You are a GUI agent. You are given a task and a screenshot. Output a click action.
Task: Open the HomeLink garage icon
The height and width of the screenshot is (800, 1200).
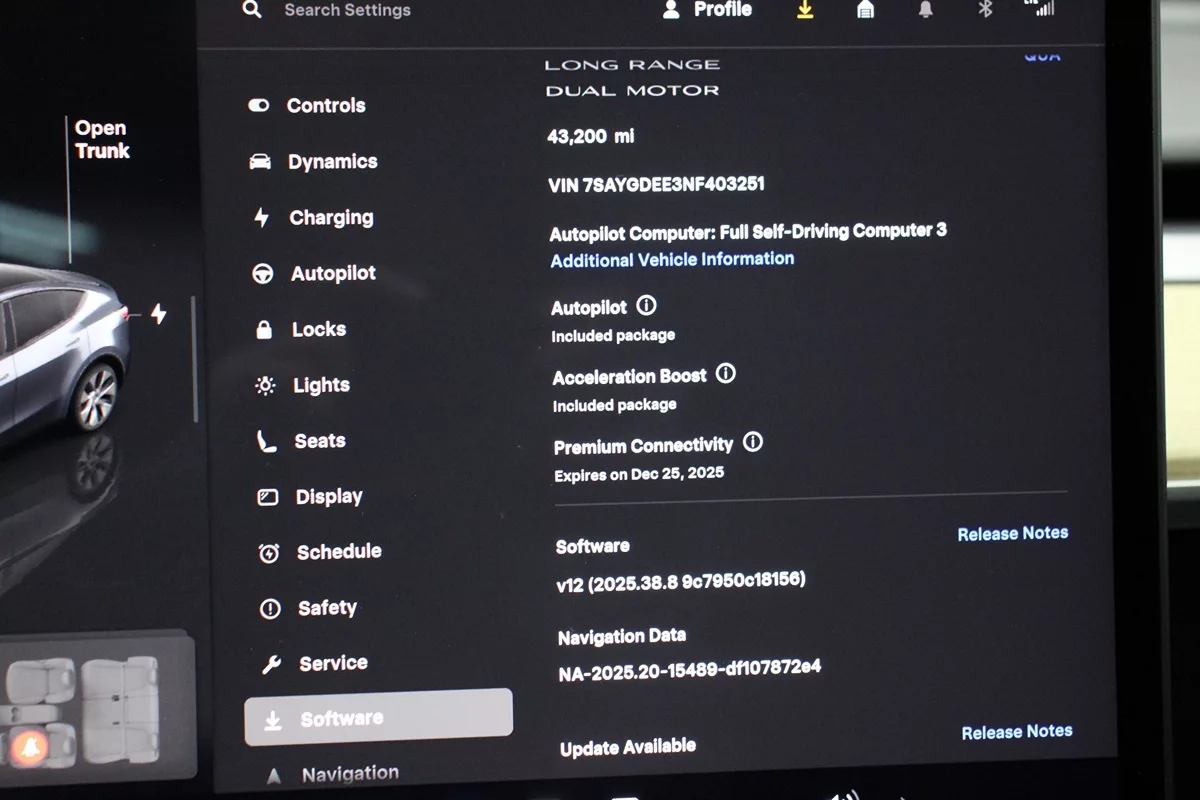[x=865, y=9]
